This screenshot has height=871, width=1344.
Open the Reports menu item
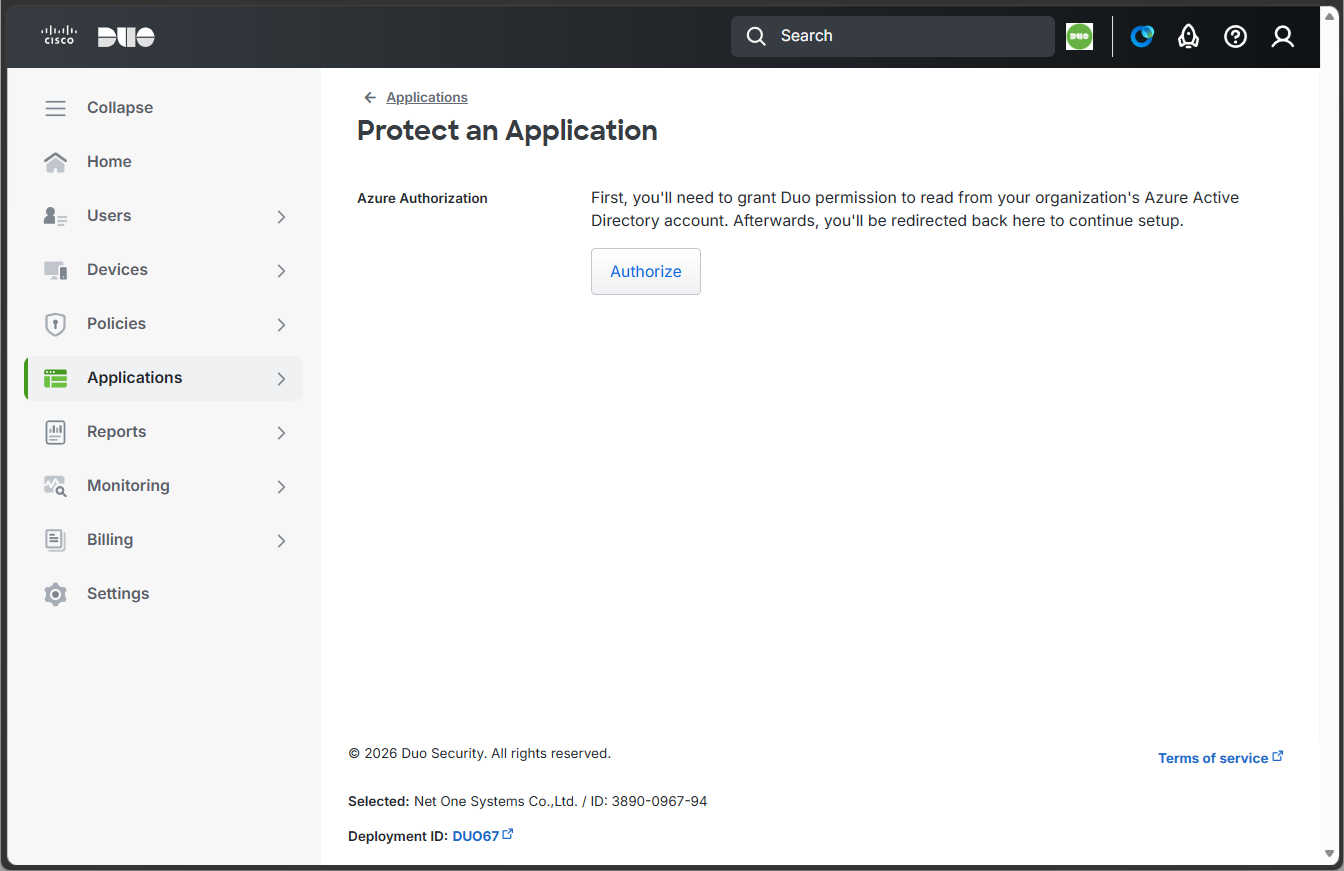[x=163, y=432]
